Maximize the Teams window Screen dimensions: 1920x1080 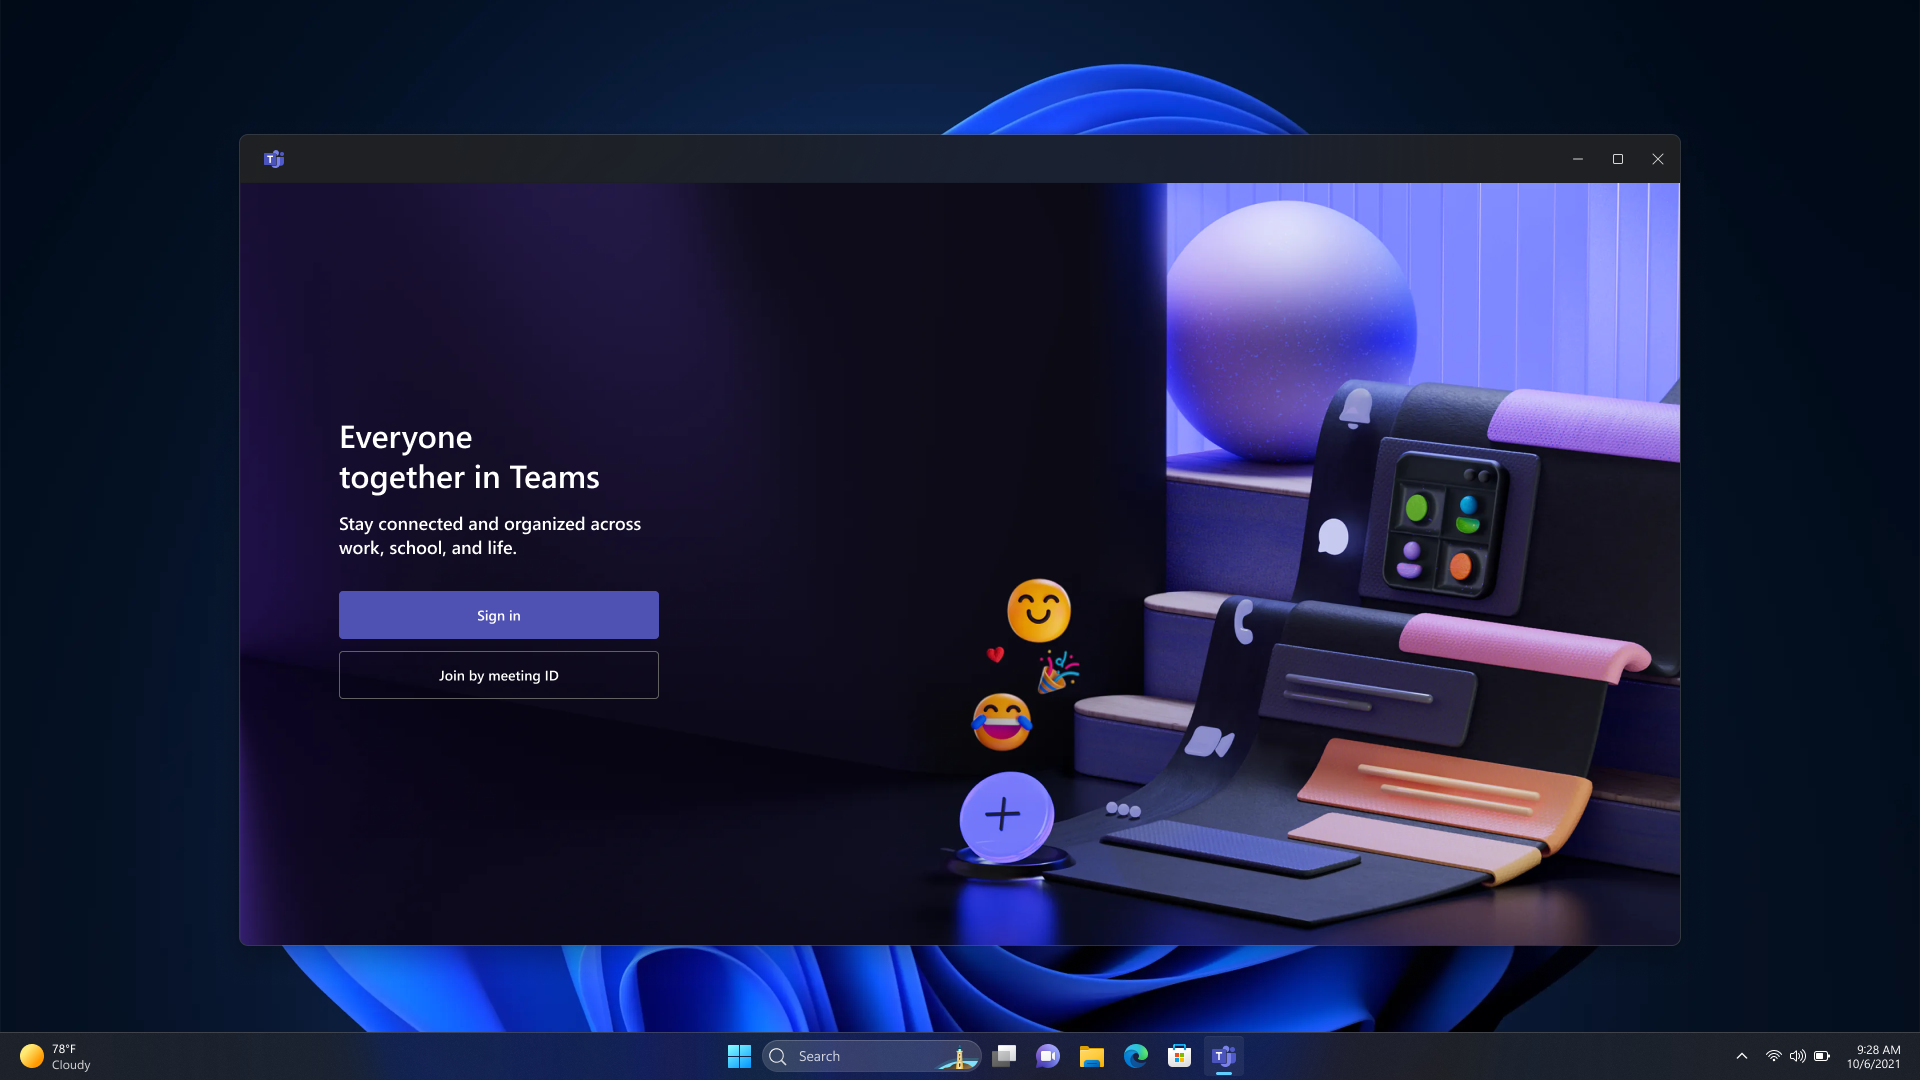[x=1618, y=159]
